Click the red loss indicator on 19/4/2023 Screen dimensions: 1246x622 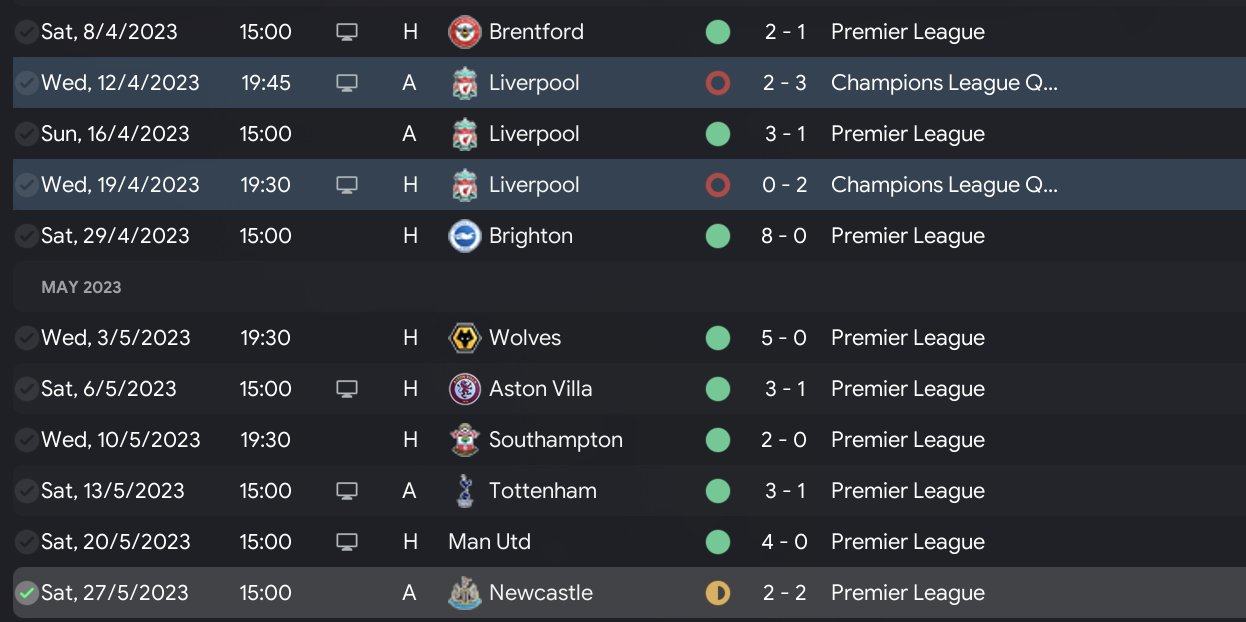[717, 185]
